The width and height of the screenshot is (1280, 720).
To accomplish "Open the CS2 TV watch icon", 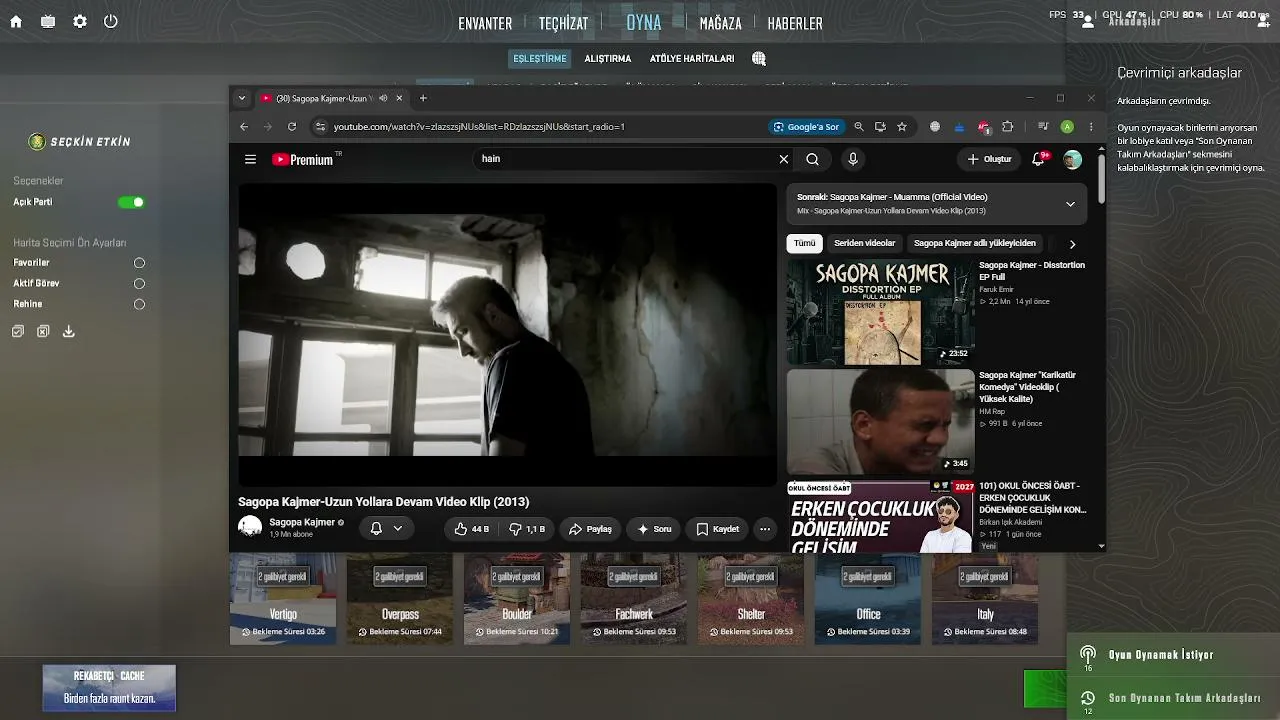I will [48, 22].
